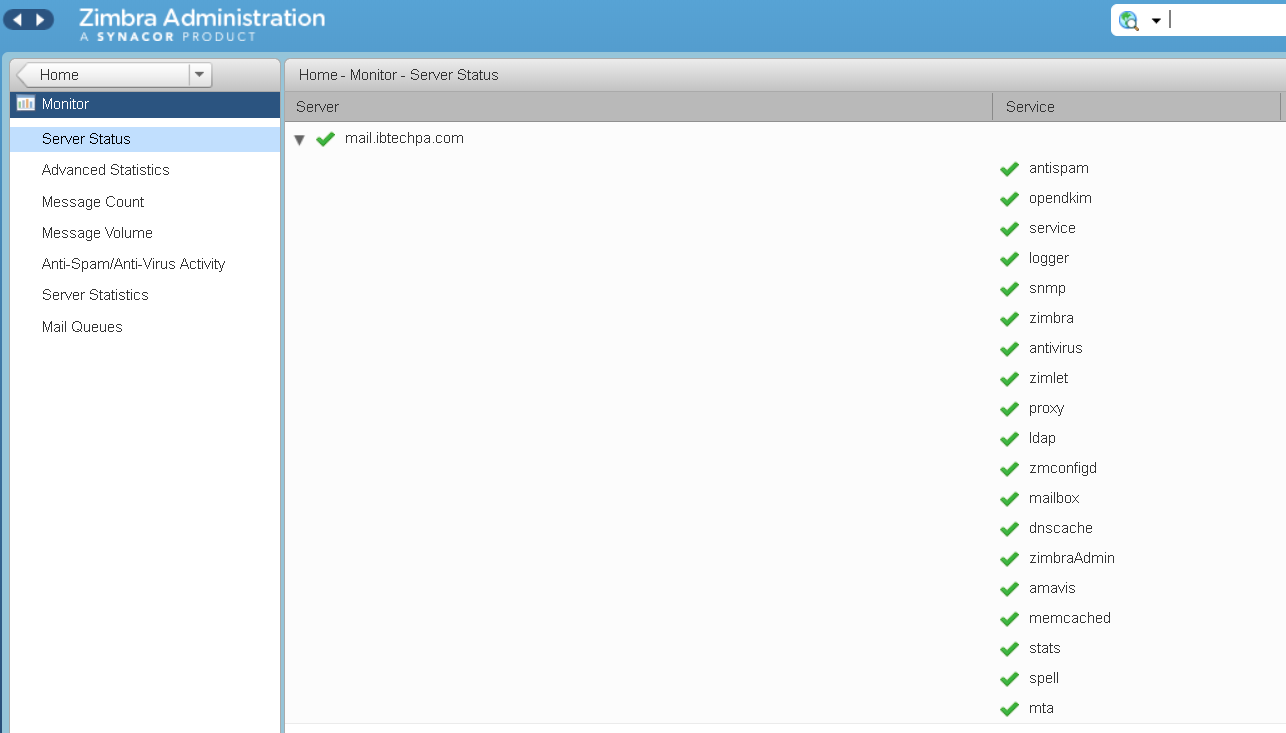Open Anti-Spam/Anti-Virus Activity
The height and width of the screenshot is (733, 1286).
point(133,264)
